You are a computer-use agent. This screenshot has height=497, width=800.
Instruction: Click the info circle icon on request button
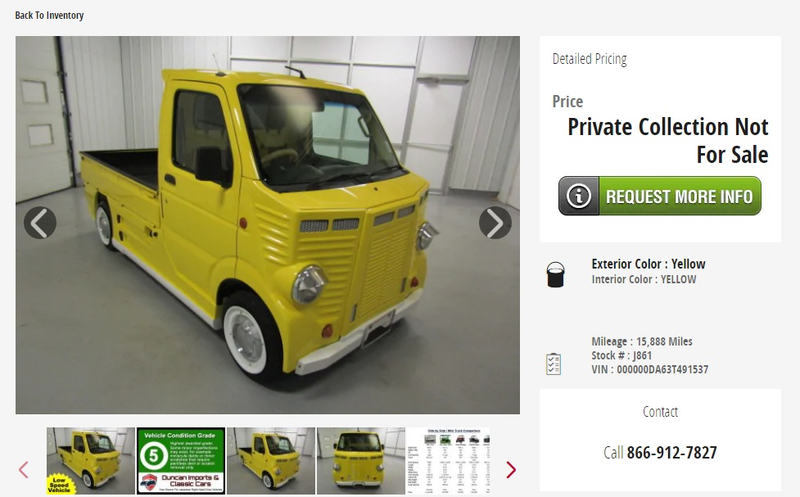click(x=579, y=196)
